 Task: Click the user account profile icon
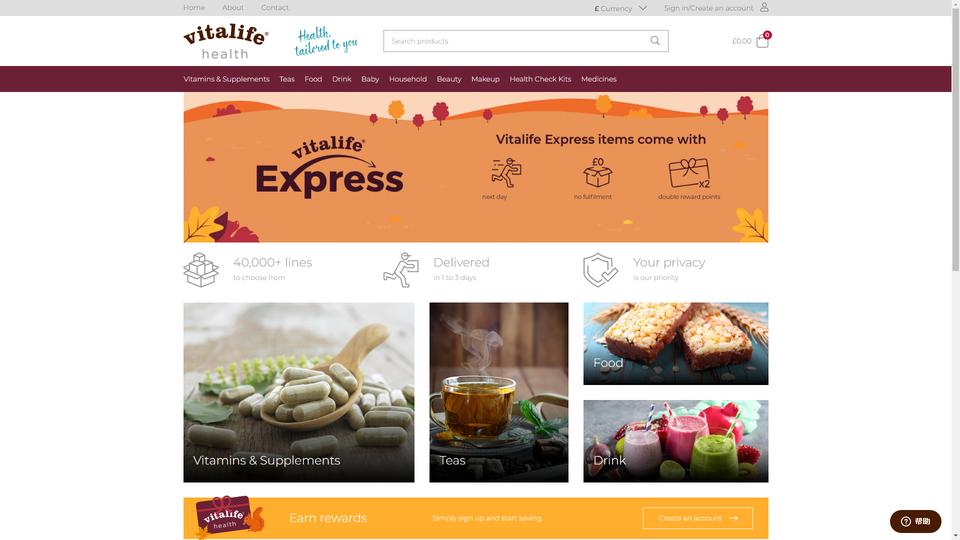pos(764,7)
